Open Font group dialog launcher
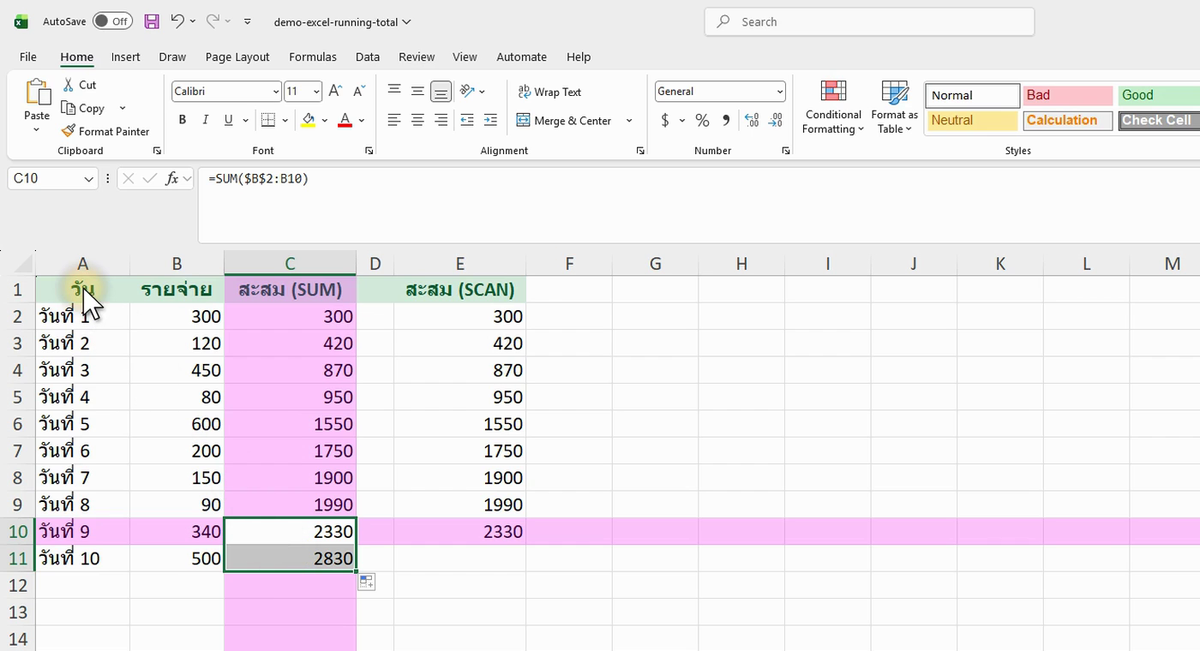Image resolution: width=1200 pixels, height=651 pixels. [x=369, y=150]
